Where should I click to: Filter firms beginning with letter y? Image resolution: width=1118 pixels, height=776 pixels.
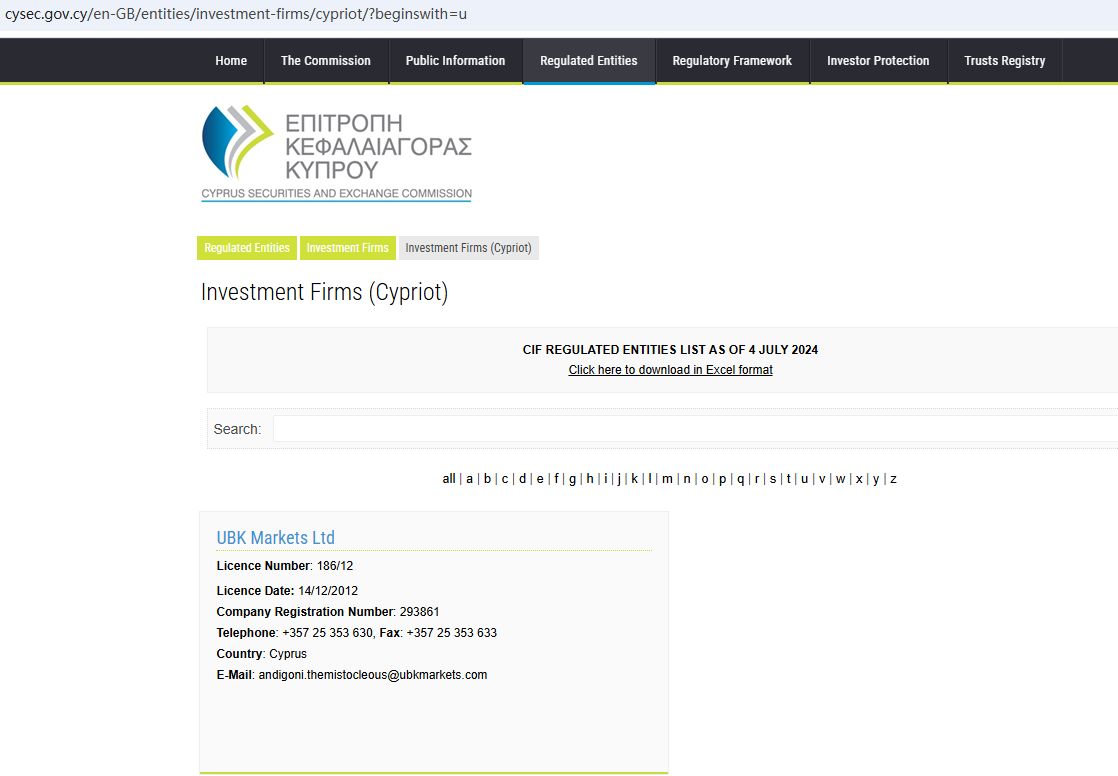pyautogui.click(x=876, y=479)
